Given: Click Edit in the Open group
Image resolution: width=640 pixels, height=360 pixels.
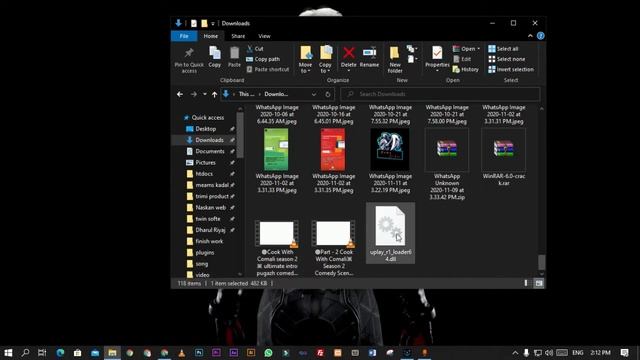Looking at the screenshot, I should coord(462,59).
